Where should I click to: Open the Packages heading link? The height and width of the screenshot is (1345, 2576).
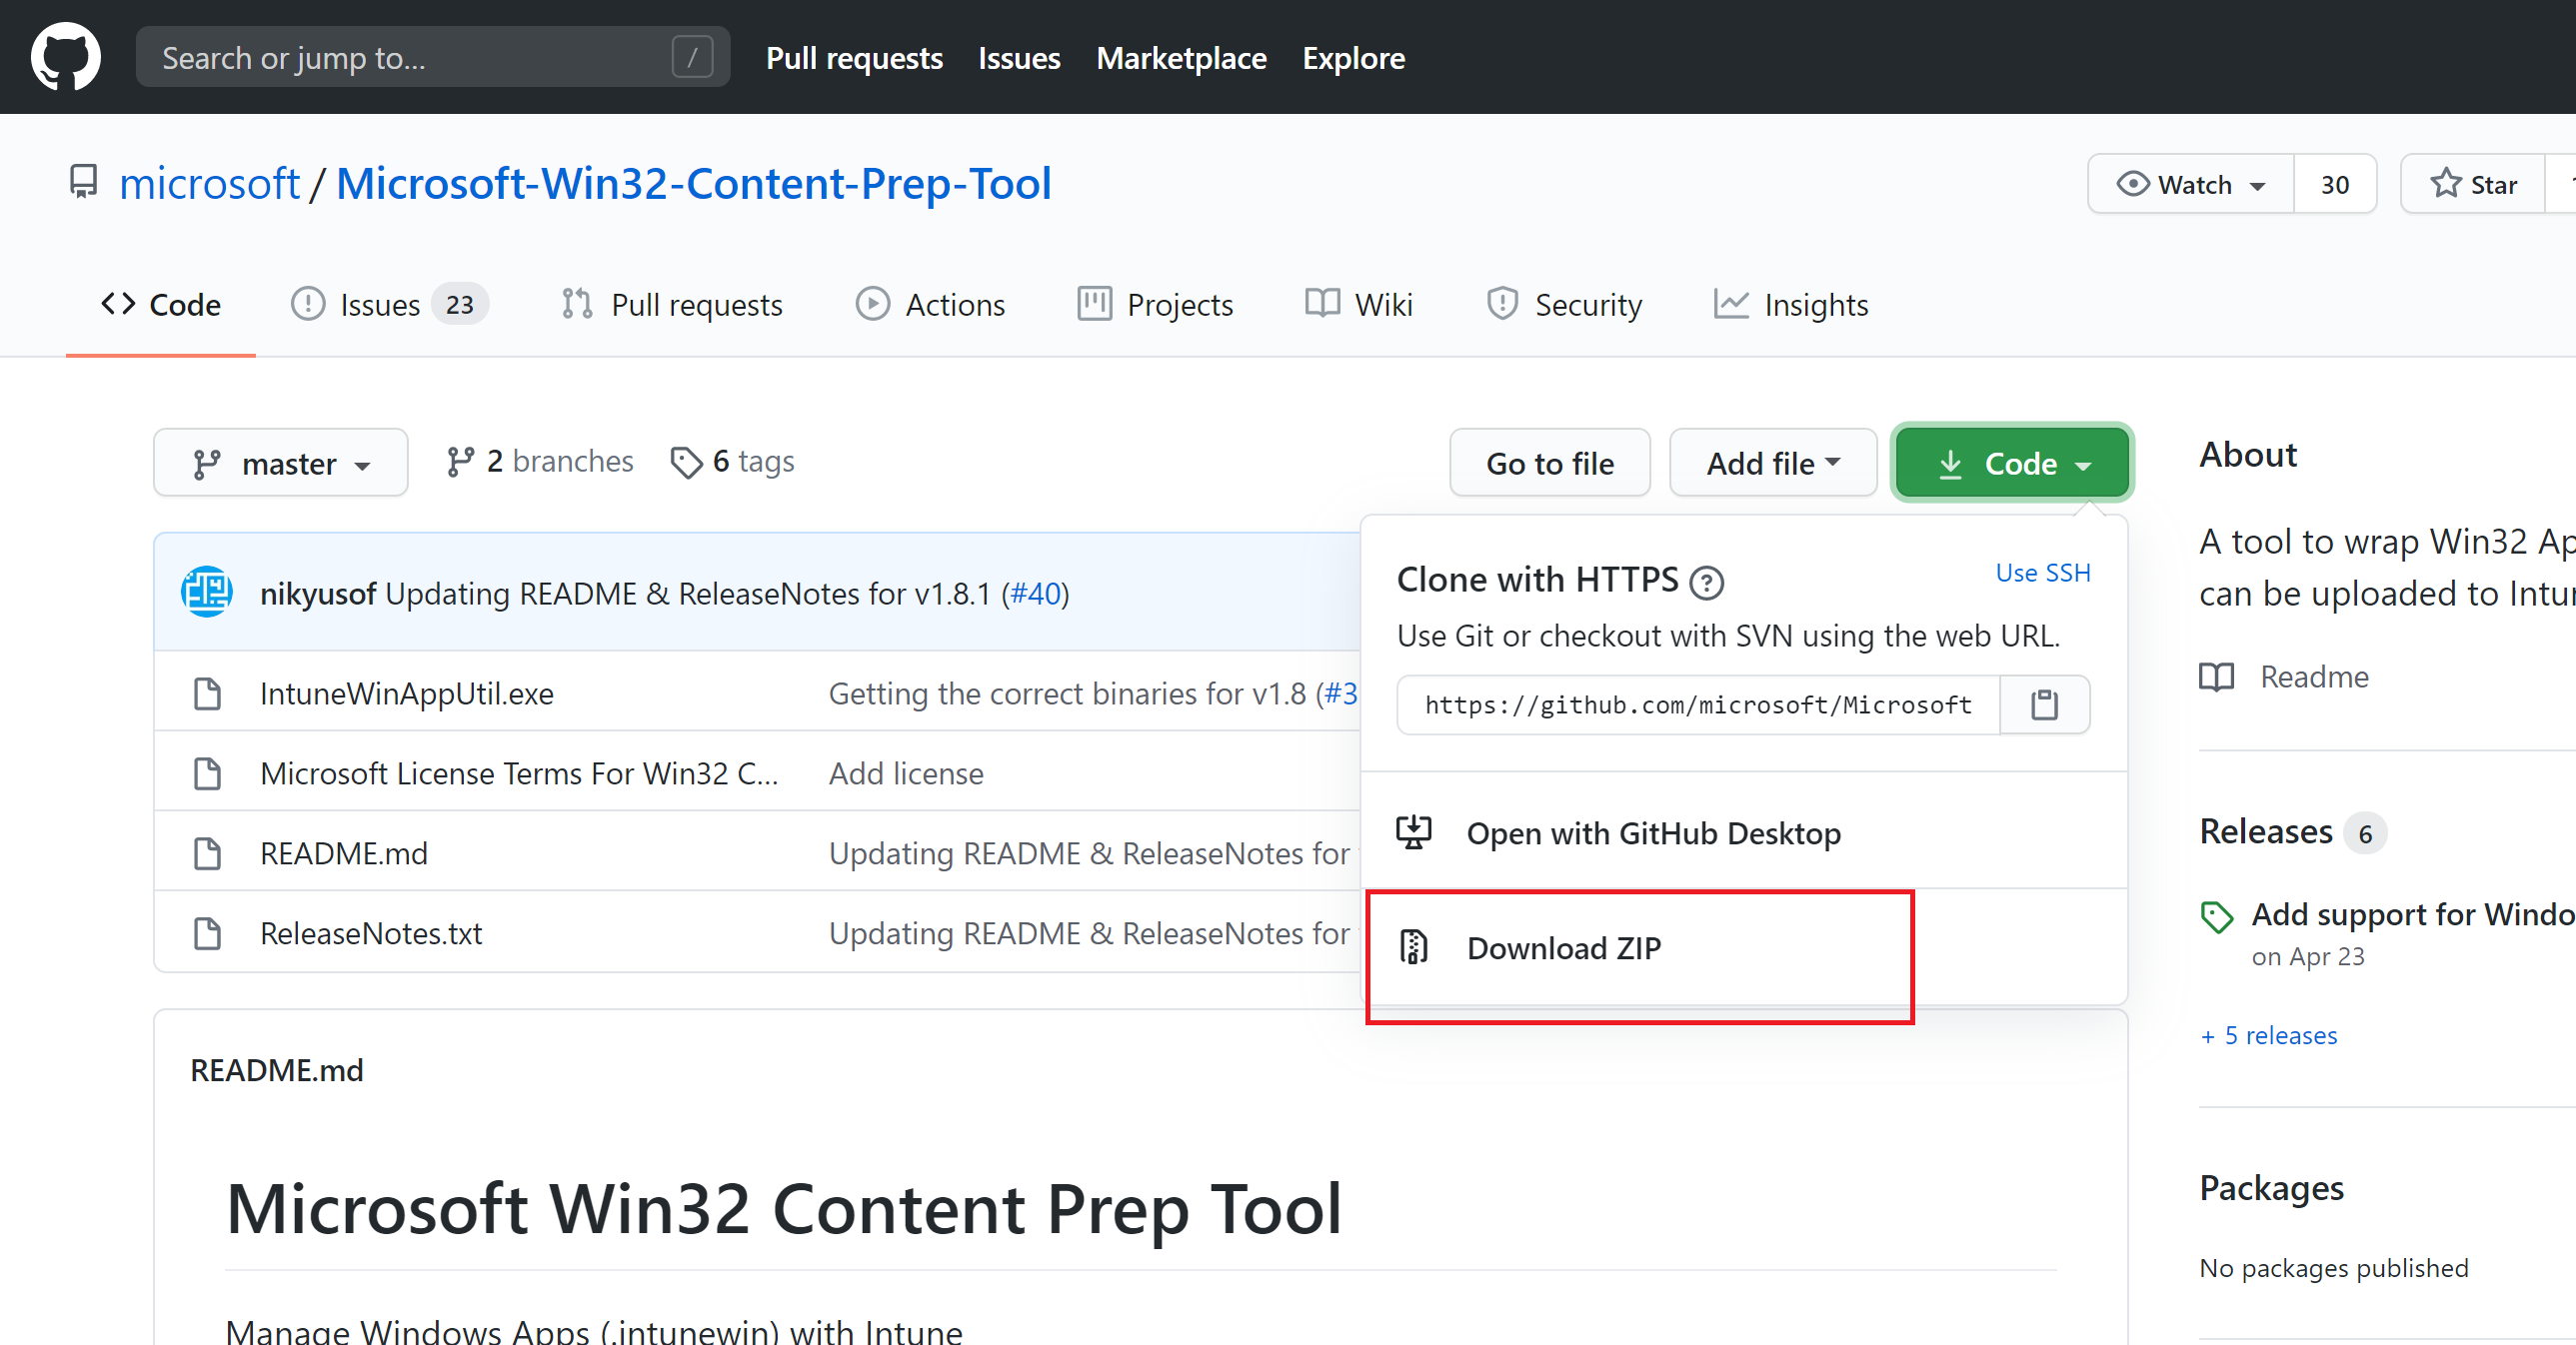coord(2271,1188)
